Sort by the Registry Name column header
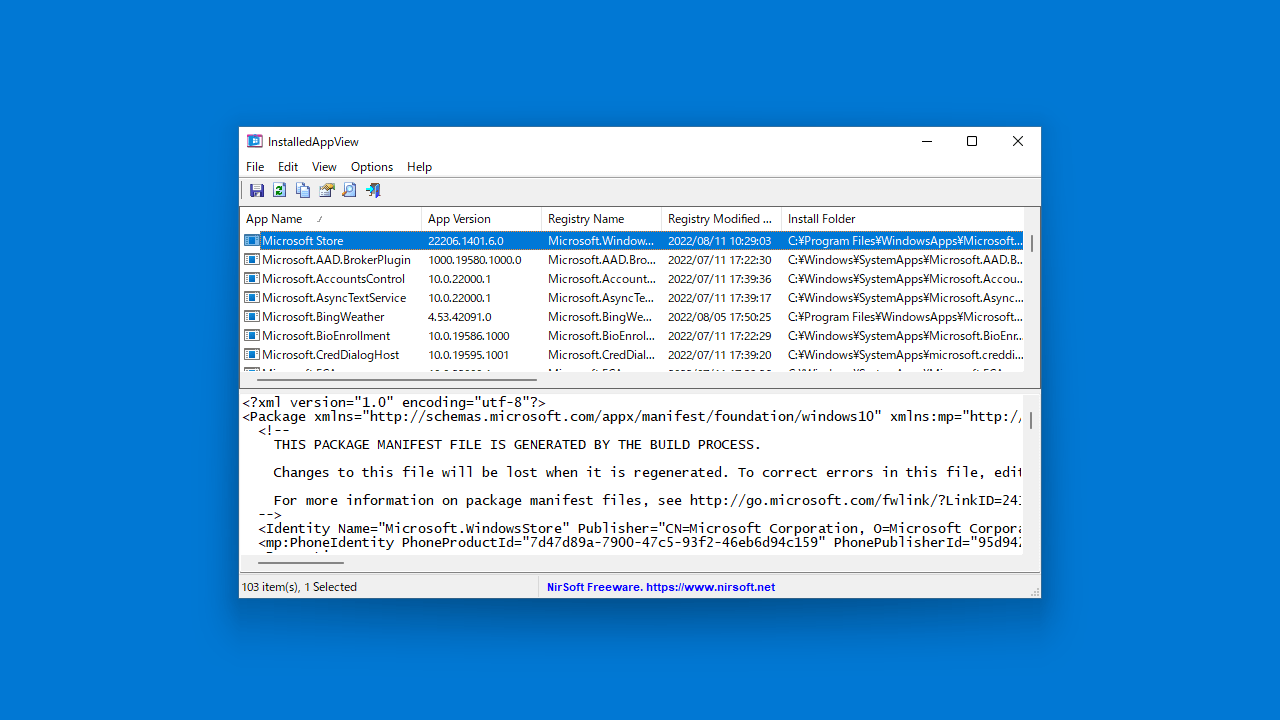Image resolution: width=1280 pixels, height=720 pixels. pos(601,219)
